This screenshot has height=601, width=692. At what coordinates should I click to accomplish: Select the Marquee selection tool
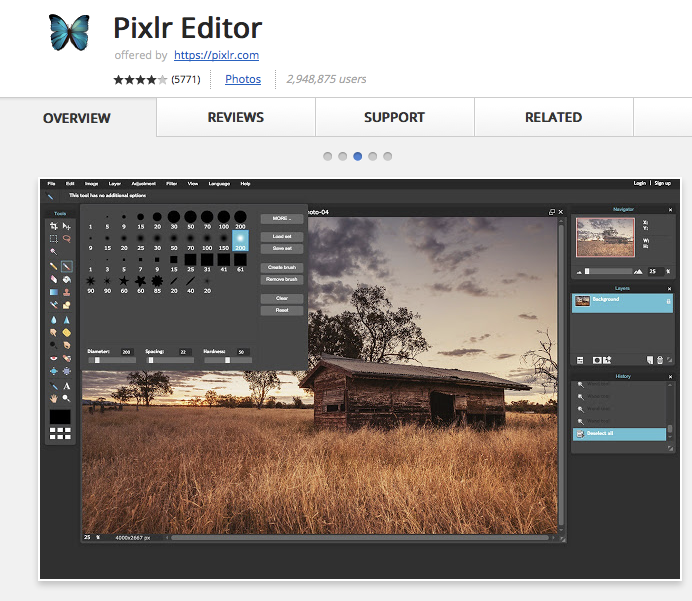(54, 239)
